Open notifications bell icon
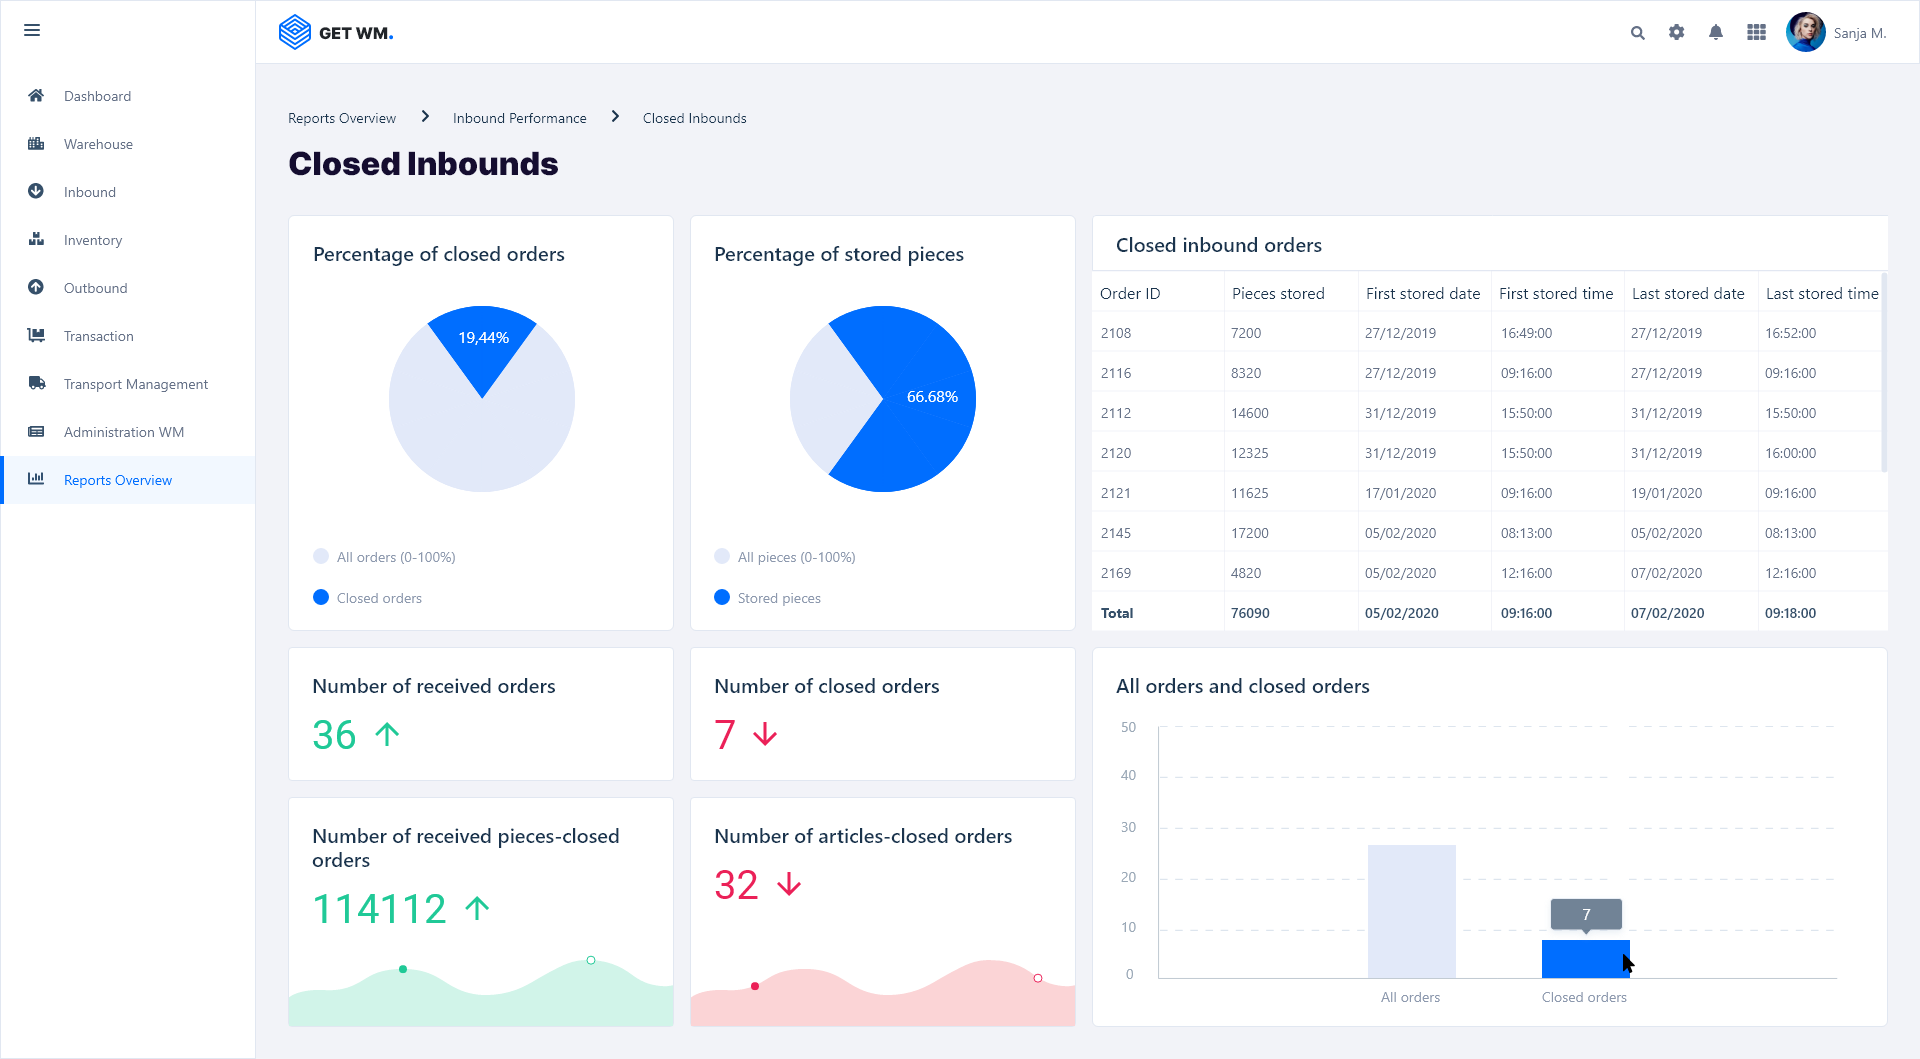This screenshot has width=1920, height=1059. pyautogui.click(x=1715, y=33)
